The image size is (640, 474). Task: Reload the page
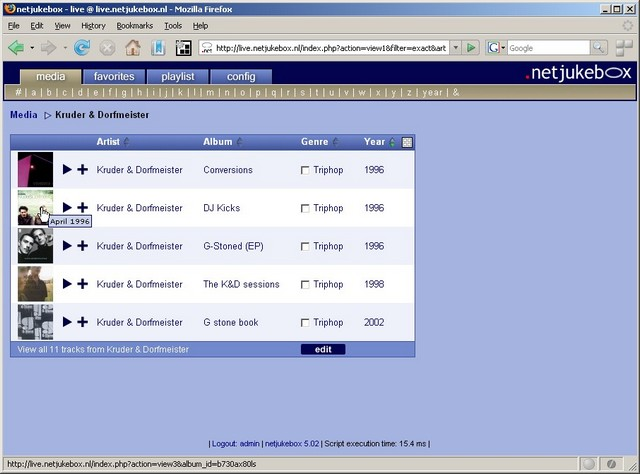[82, 48]
